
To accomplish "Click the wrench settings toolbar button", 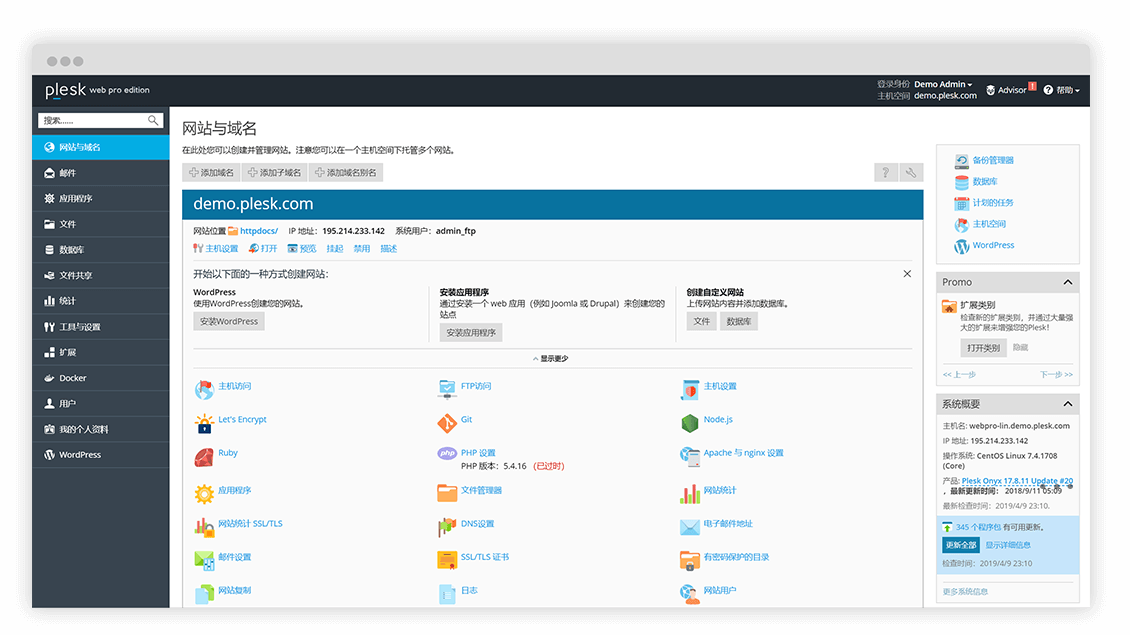I will [x=911, y=172].
